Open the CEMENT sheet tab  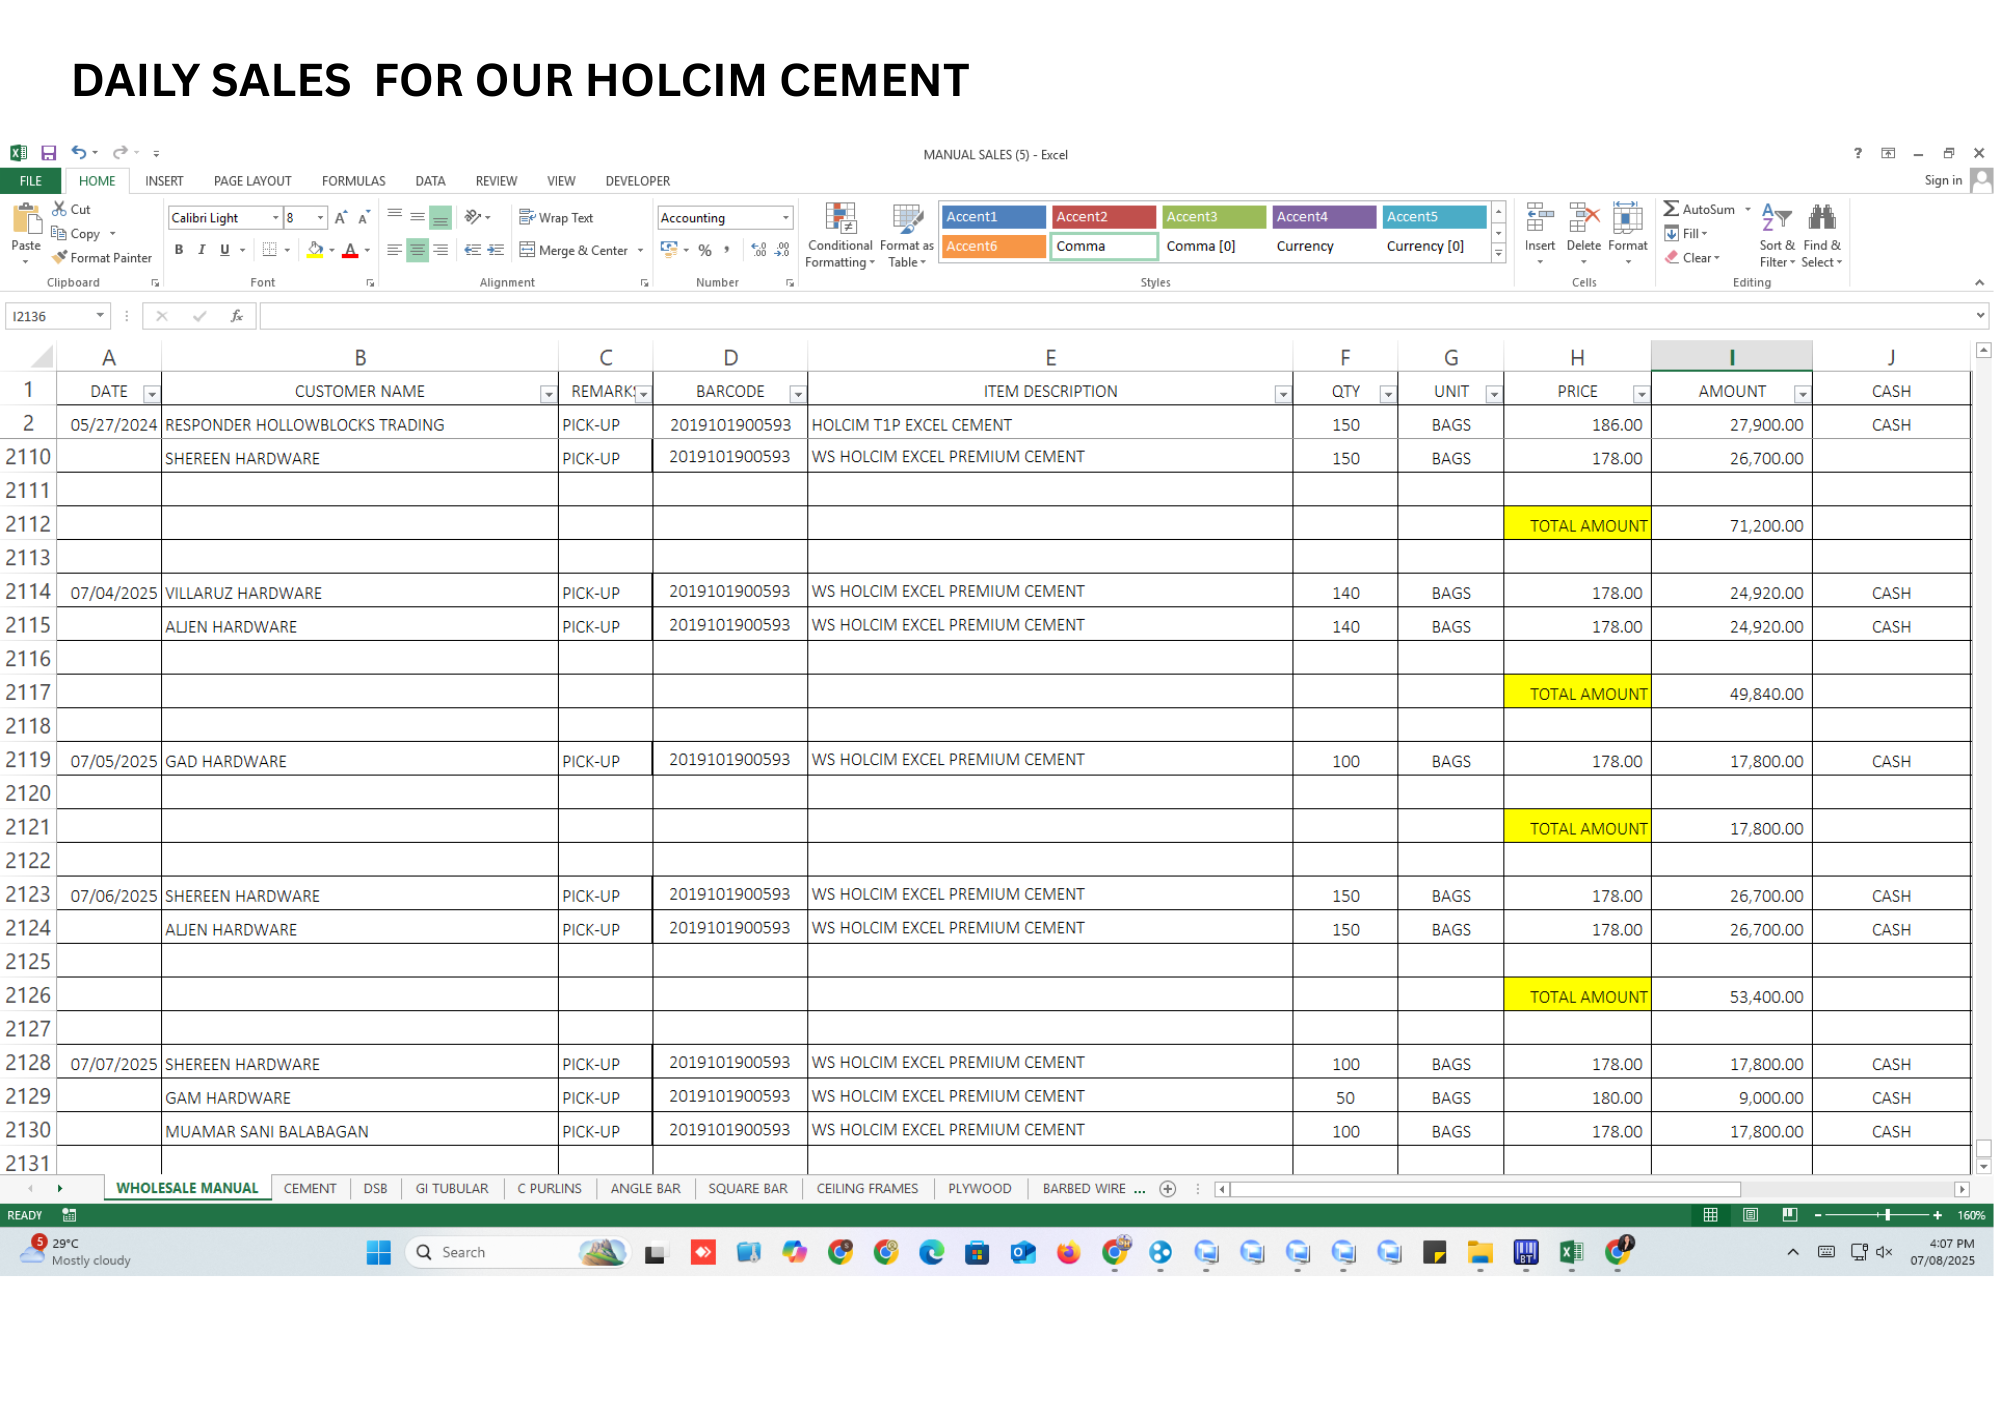pos(310,1188)
